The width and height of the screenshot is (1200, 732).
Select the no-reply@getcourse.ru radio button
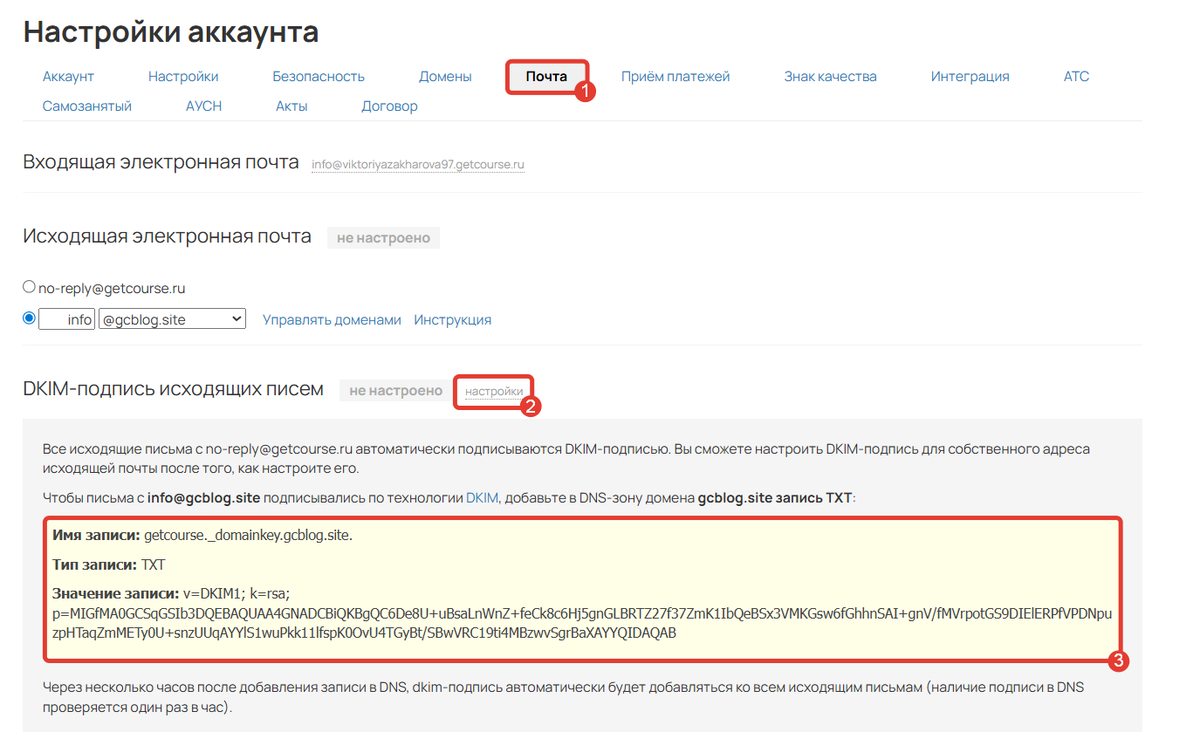point(29,285)
